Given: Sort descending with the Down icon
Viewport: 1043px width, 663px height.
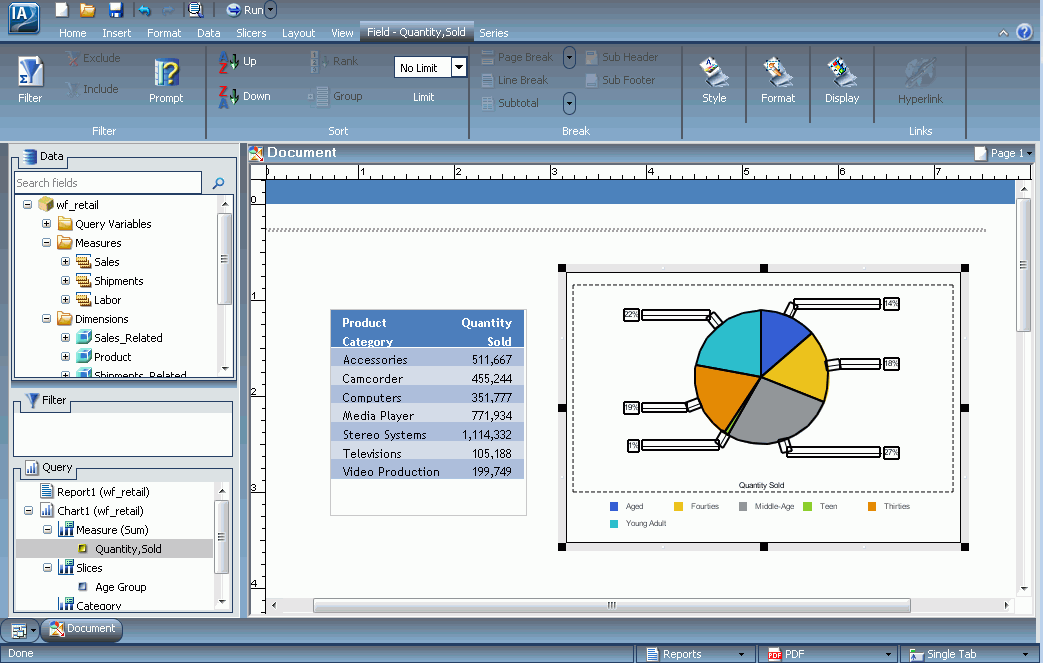Looking at the screenshot, I should [229, 97].
